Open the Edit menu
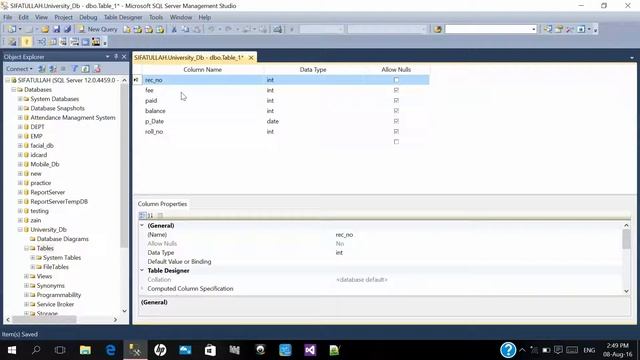The image size is (640, 360). tap(24, 17)
